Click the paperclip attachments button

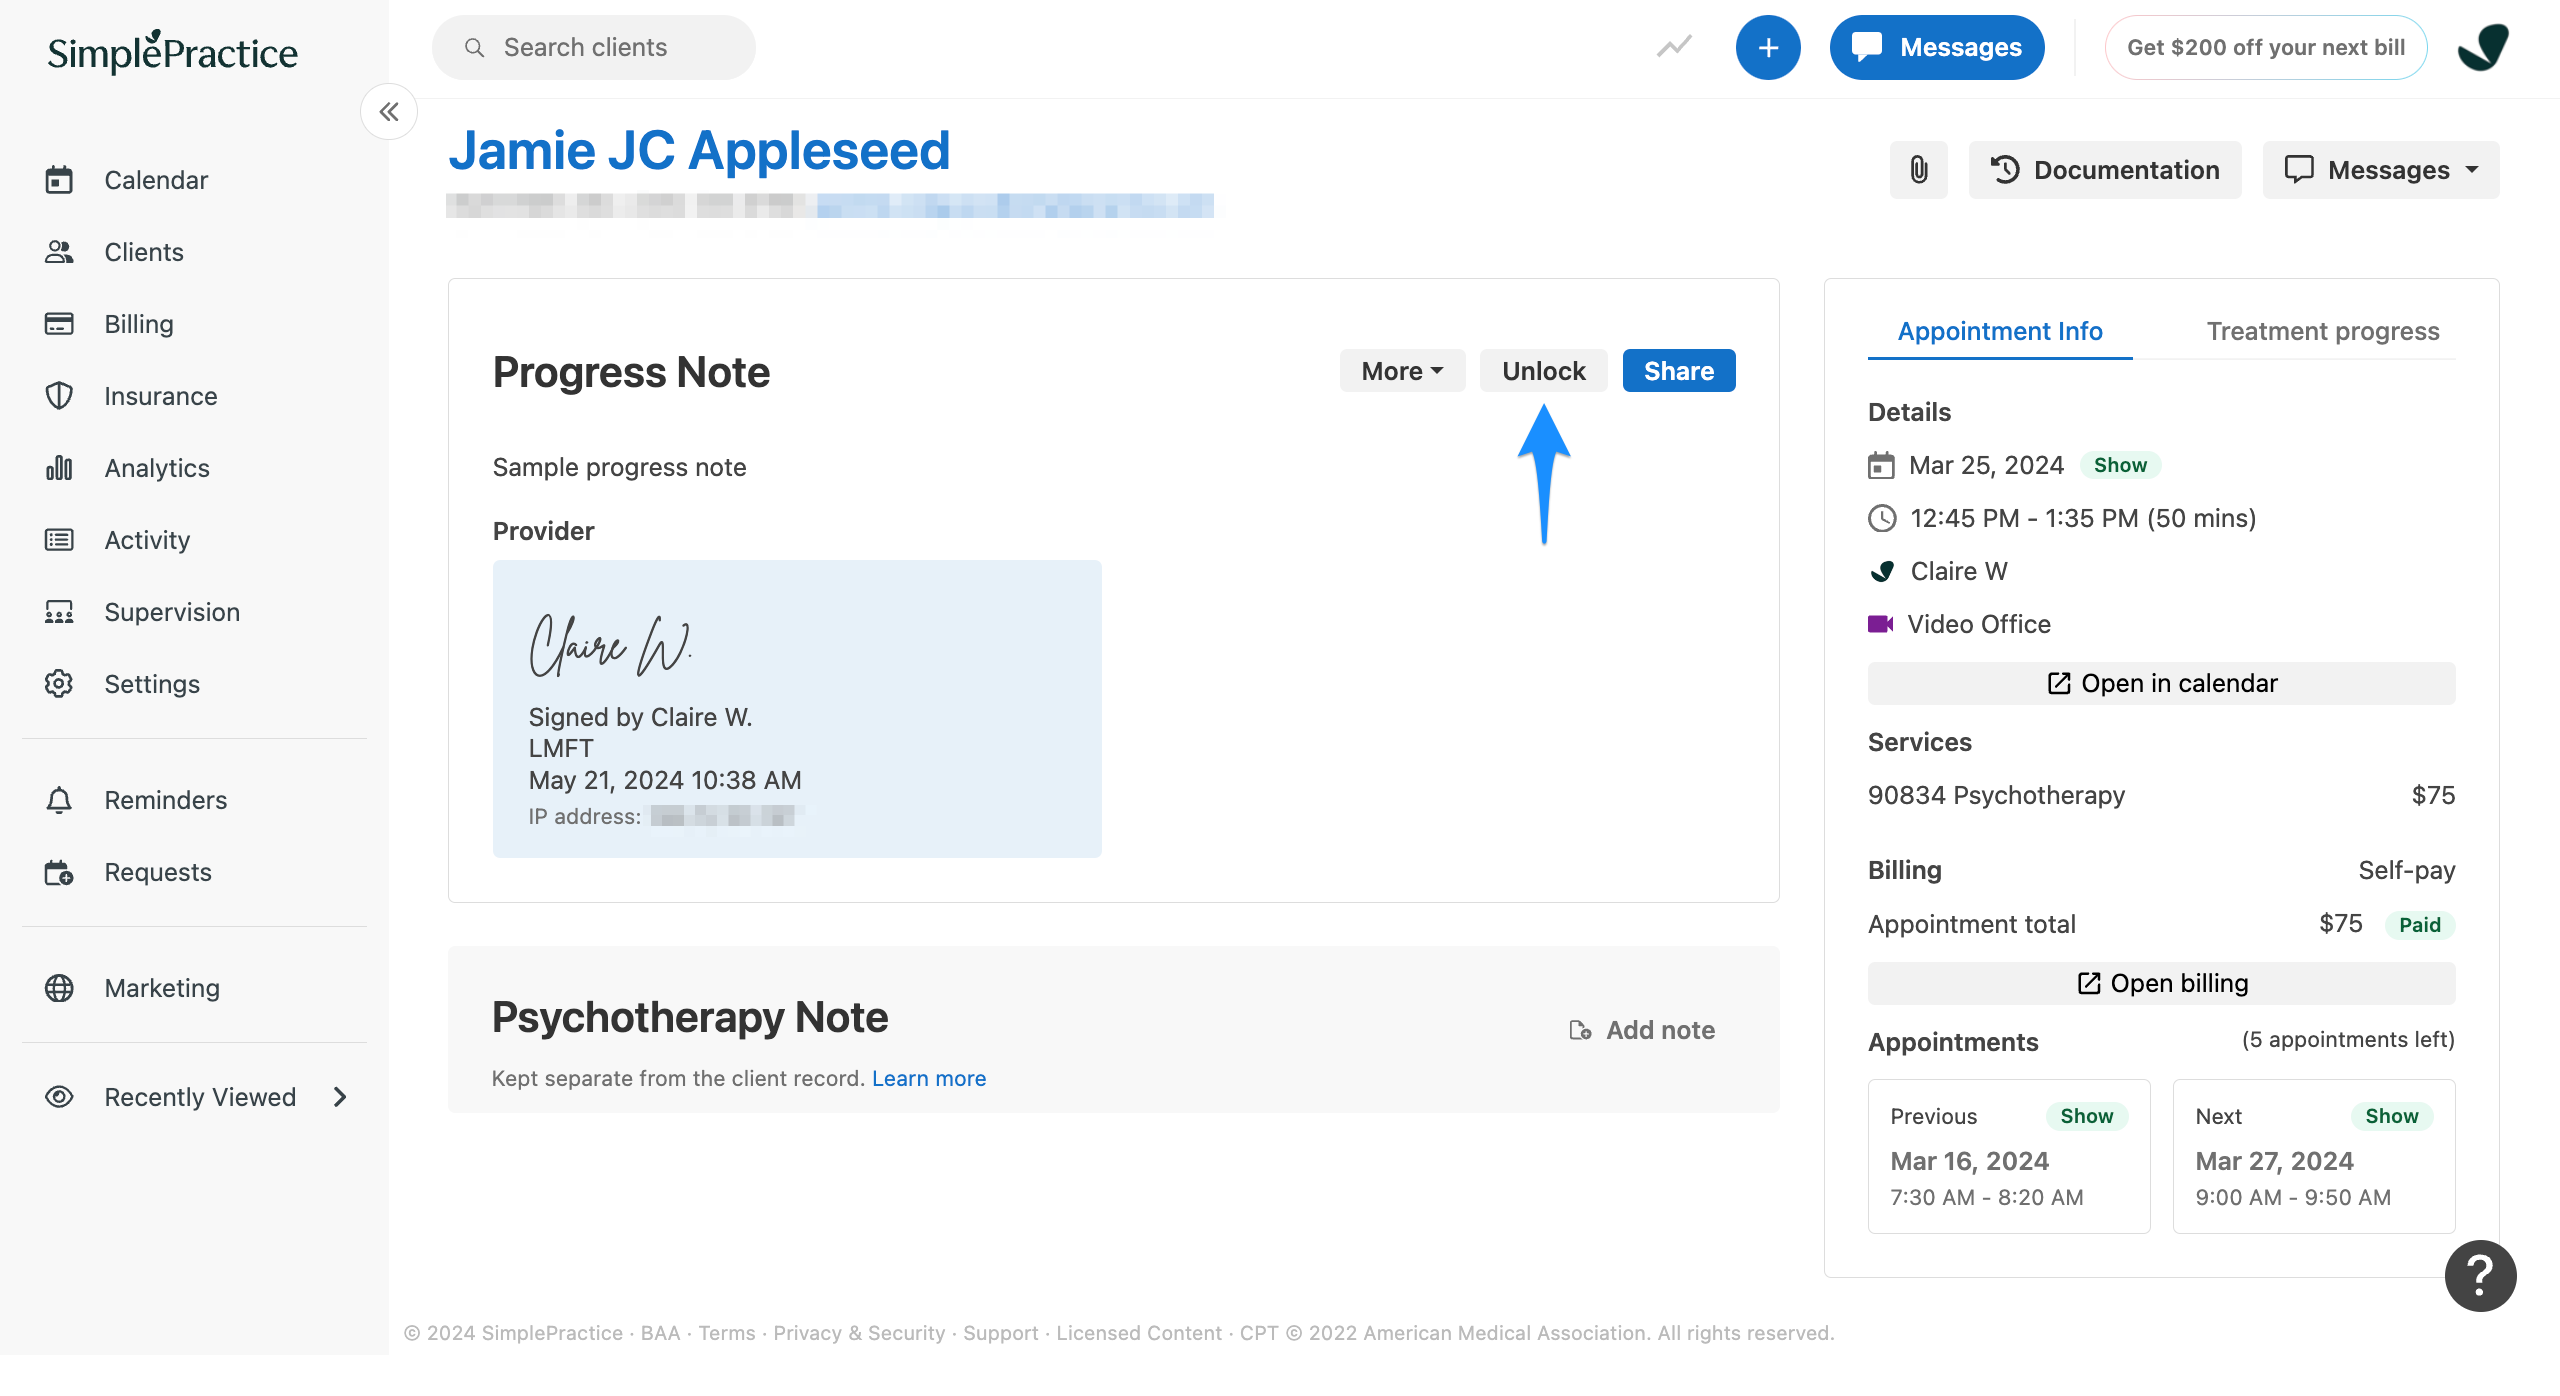(x=1918, y=170)
